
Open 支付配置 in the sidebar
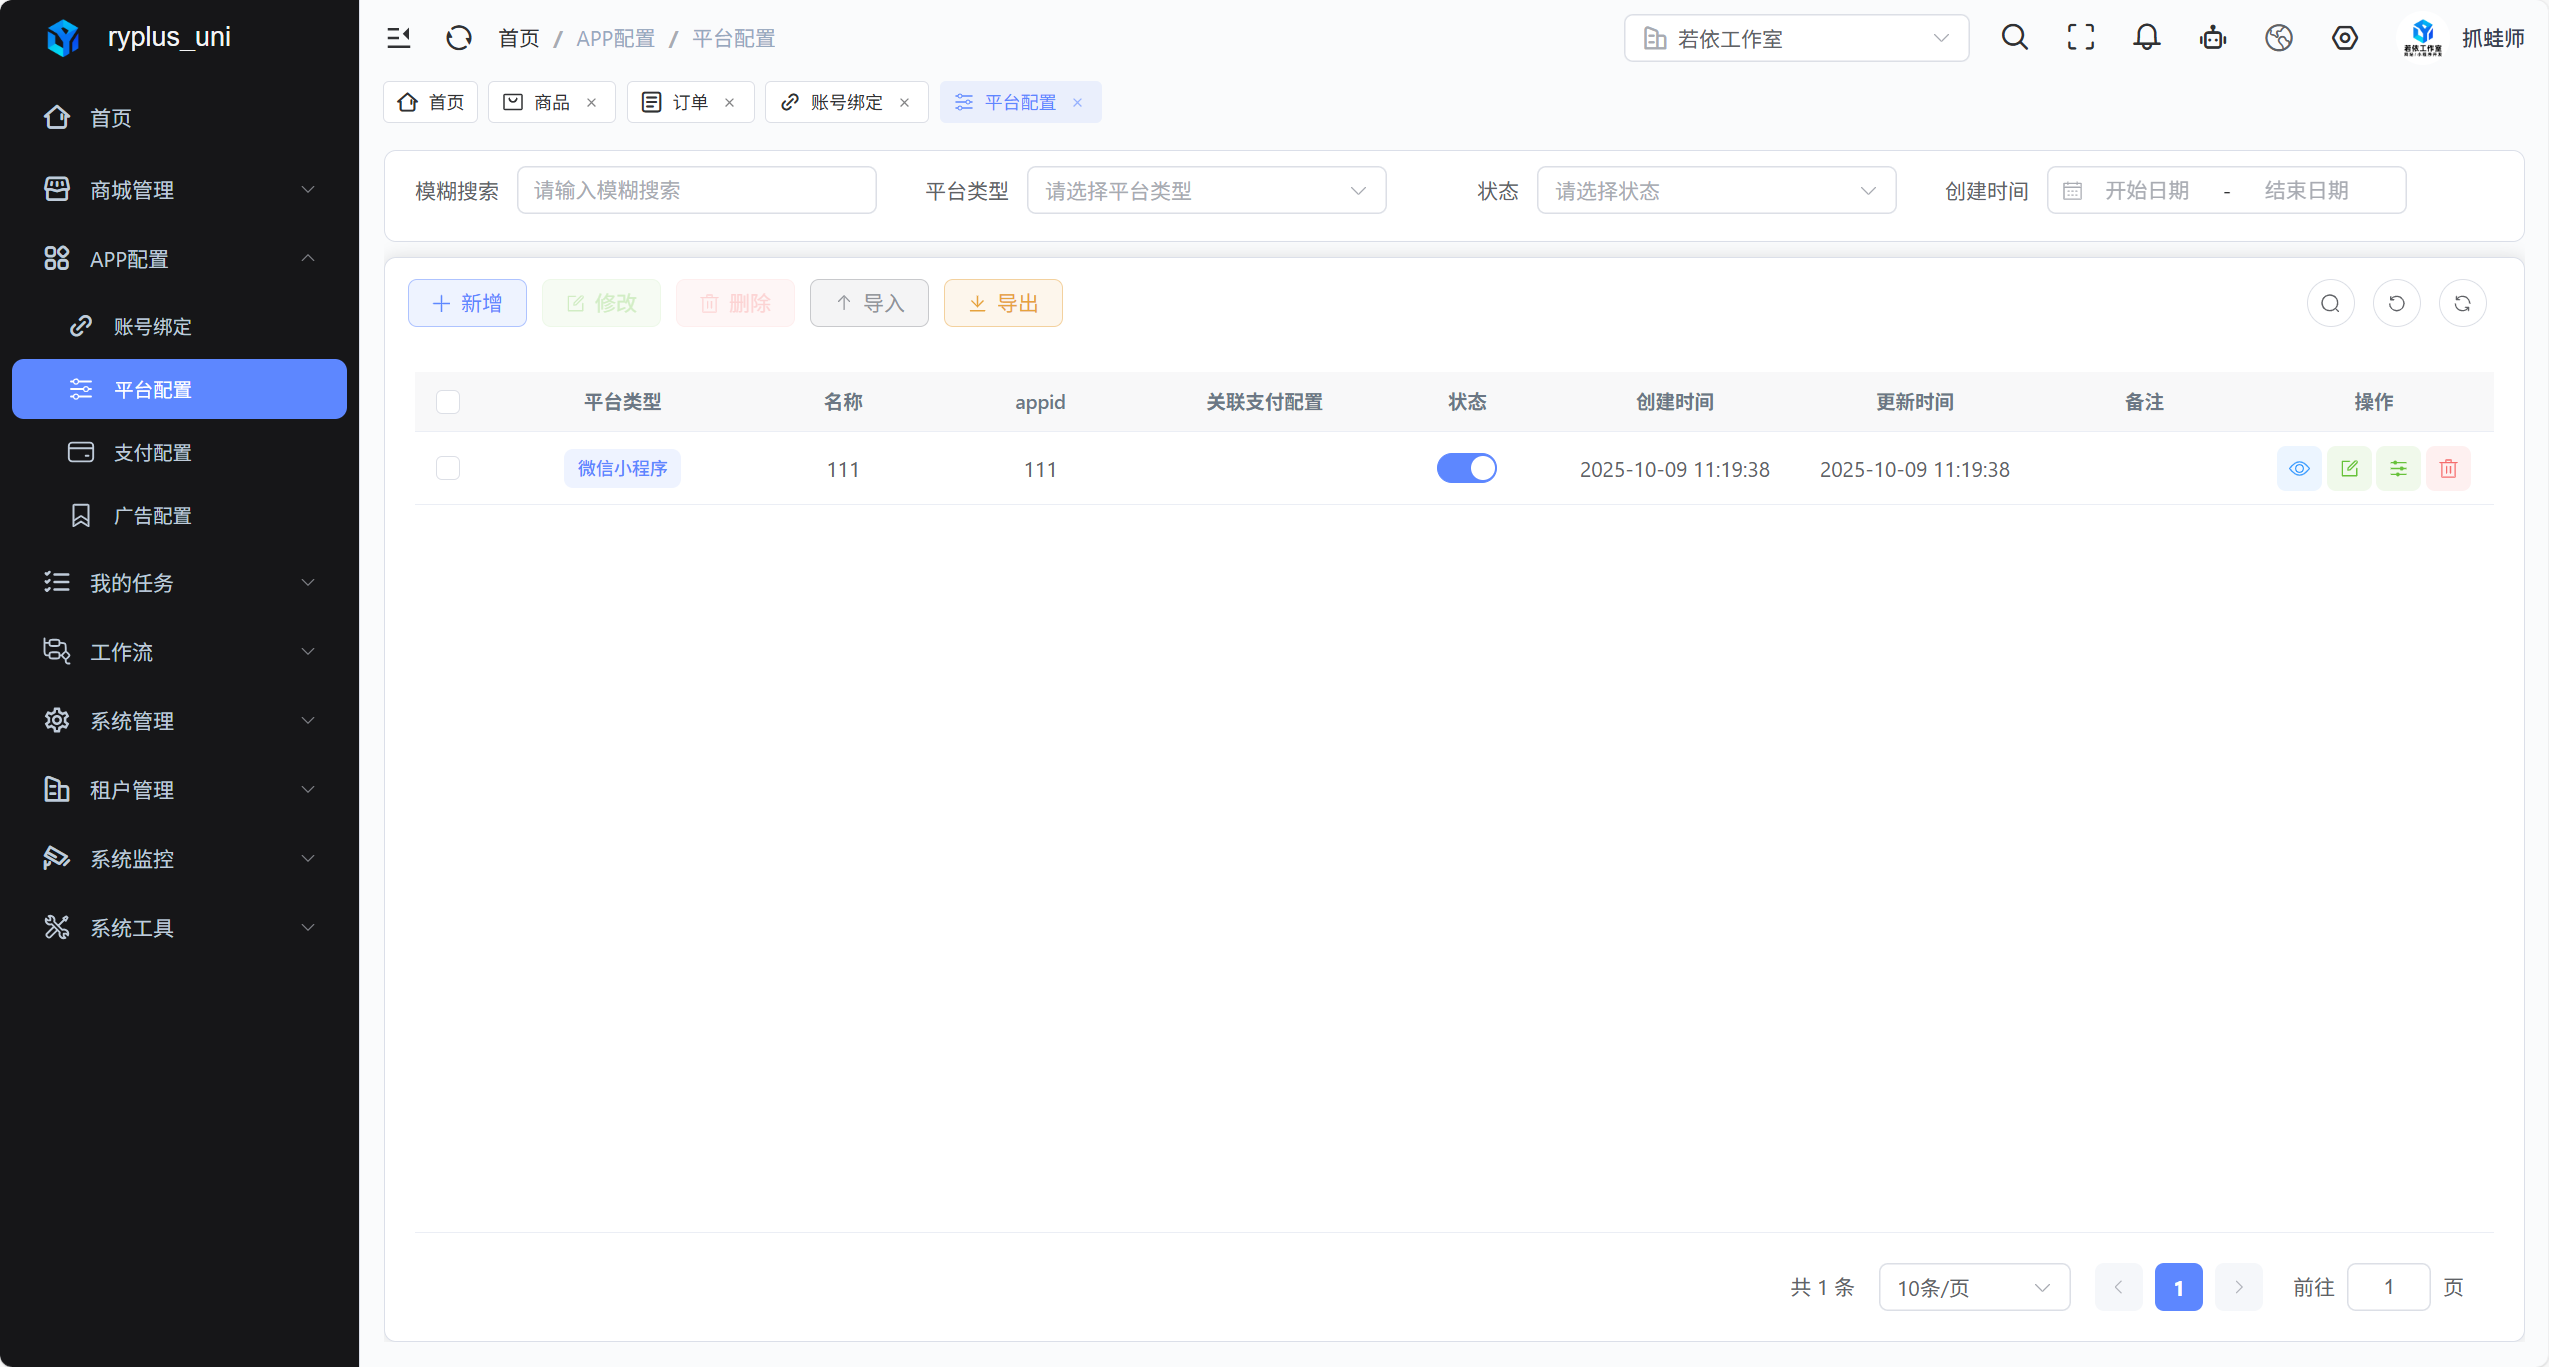pos(152,453)
